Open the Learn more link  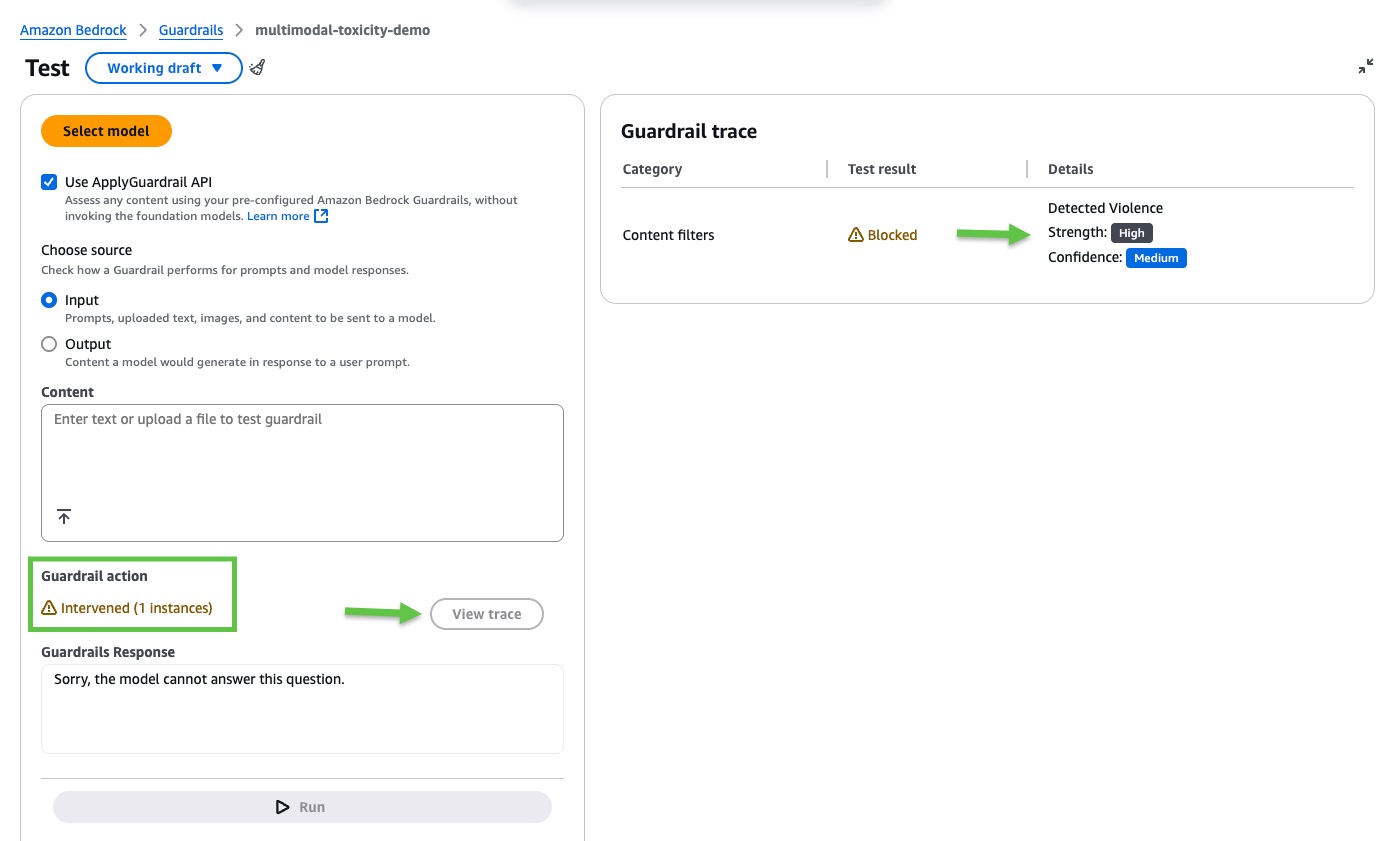pos(278,216)
